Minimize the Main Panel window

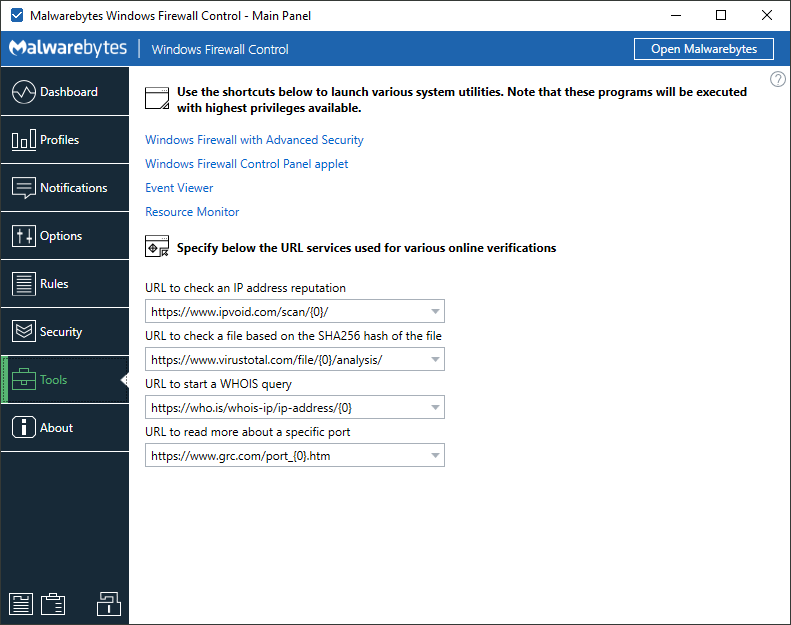coord(676,16)
